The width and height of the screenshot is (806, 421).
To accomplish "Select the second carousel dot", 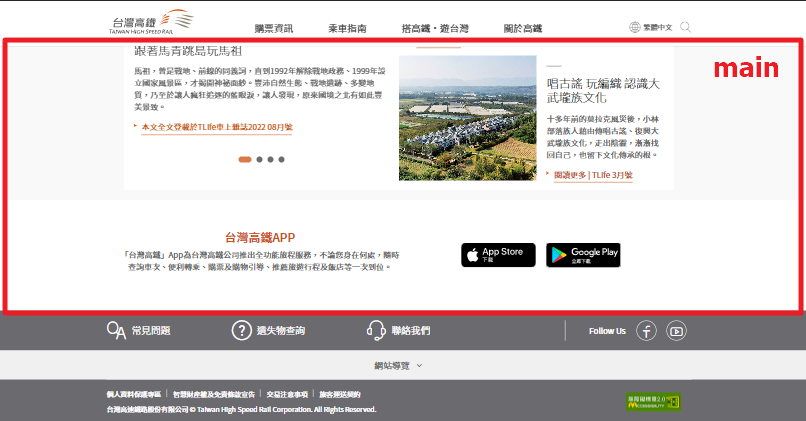I will tap(260, 159).
